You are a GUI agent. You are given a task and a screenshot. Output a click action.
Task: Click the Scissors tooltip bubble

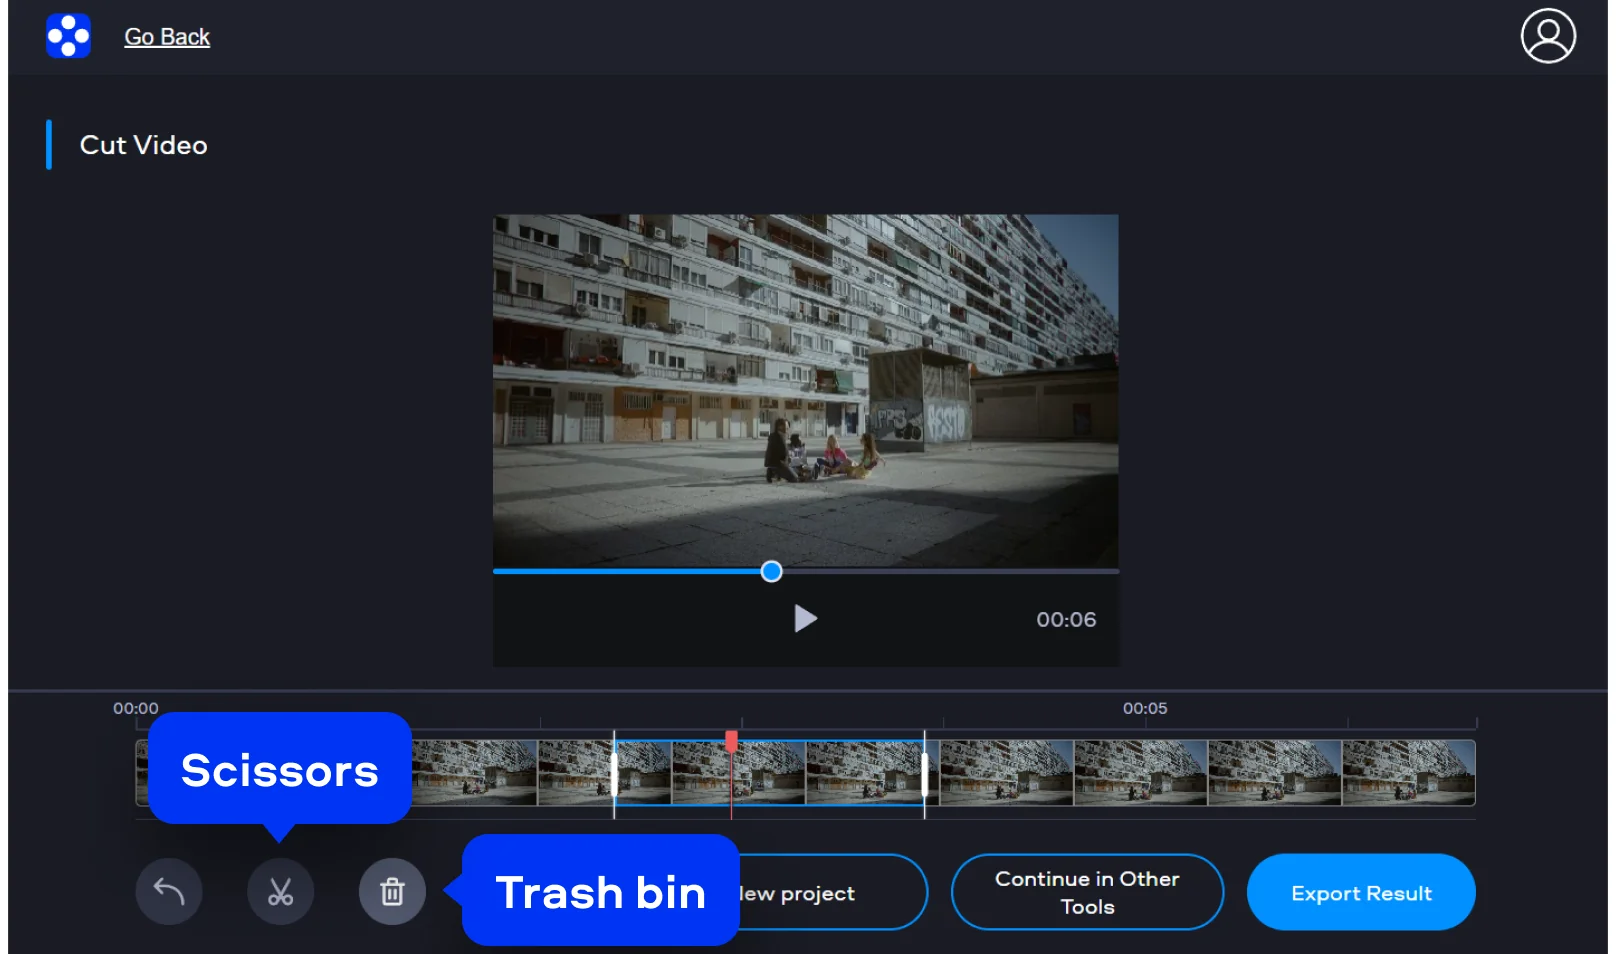pyautogui.click(x=280, y=769)
